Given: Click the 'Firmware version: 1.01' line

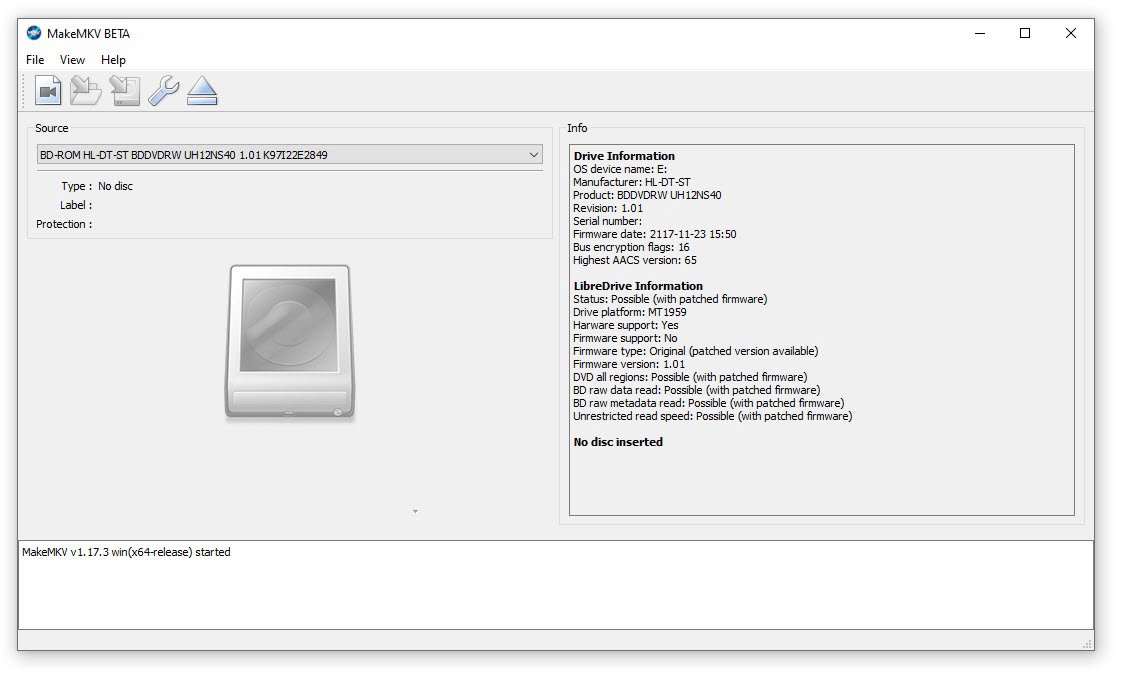Looking at the screenshot, I should 629,364.
